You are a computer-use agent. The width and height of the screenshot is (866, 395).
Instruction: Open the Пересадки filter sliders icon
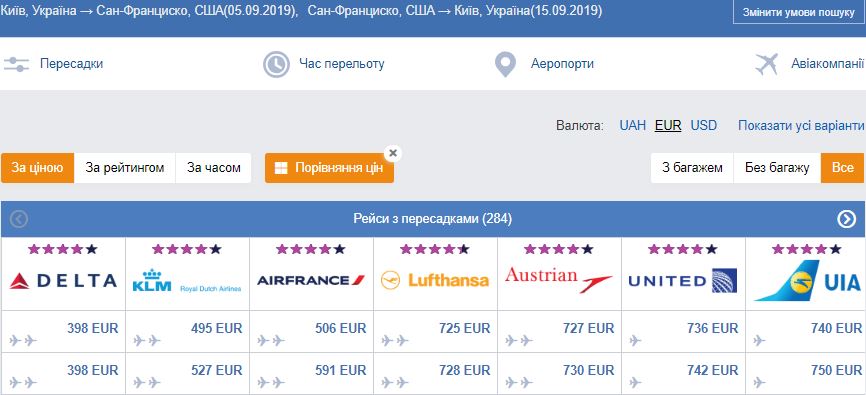coord(16,64)
